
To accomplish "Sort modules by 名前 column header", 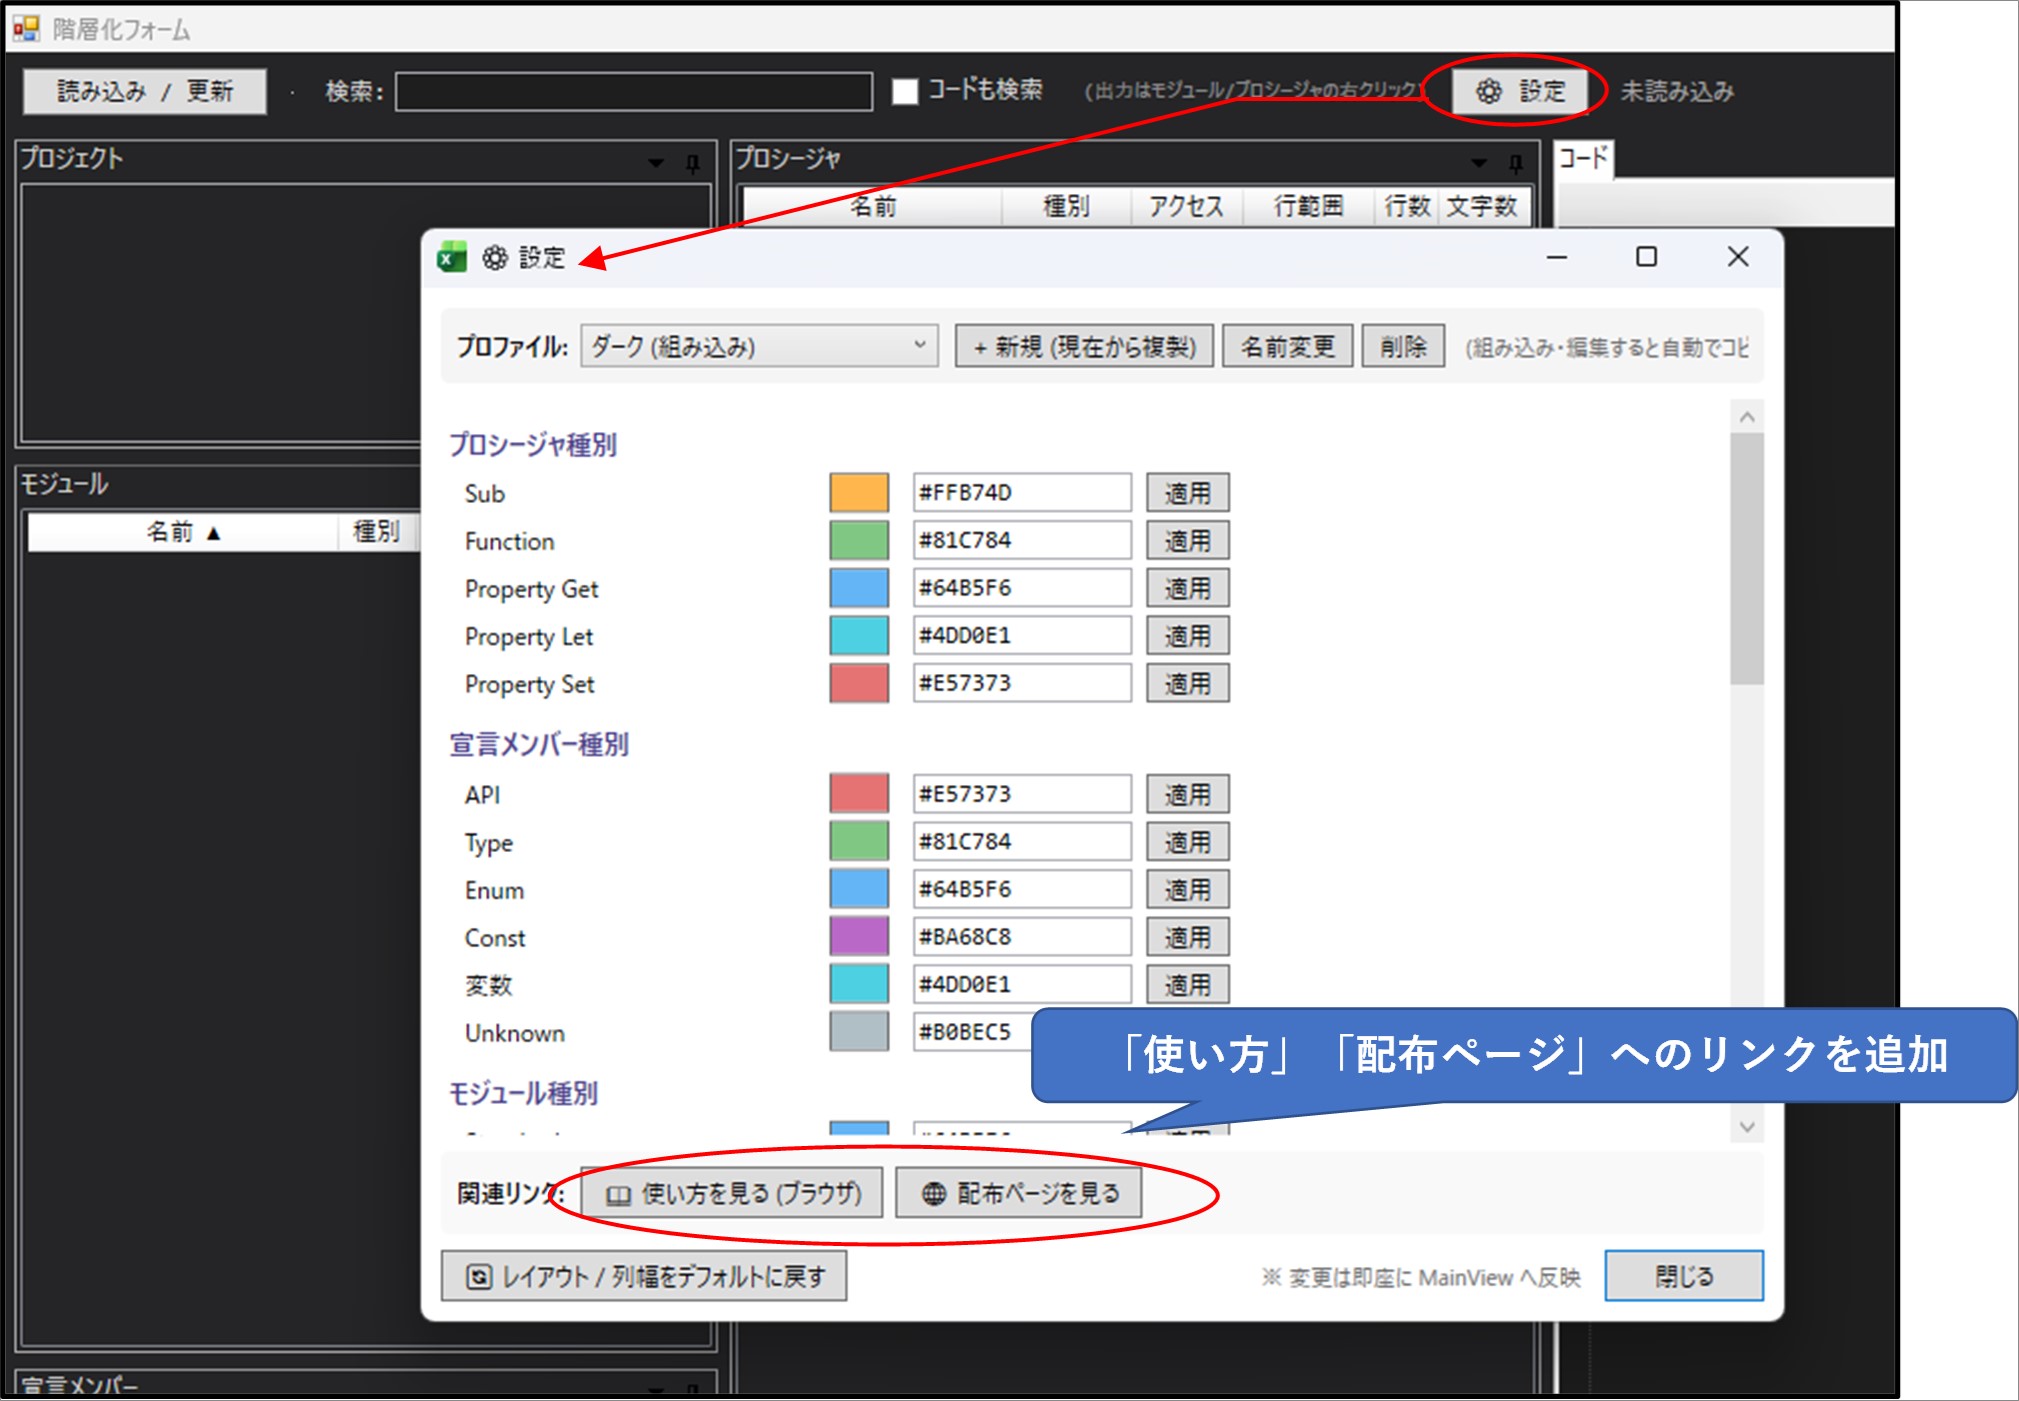I will pos(183,532).
